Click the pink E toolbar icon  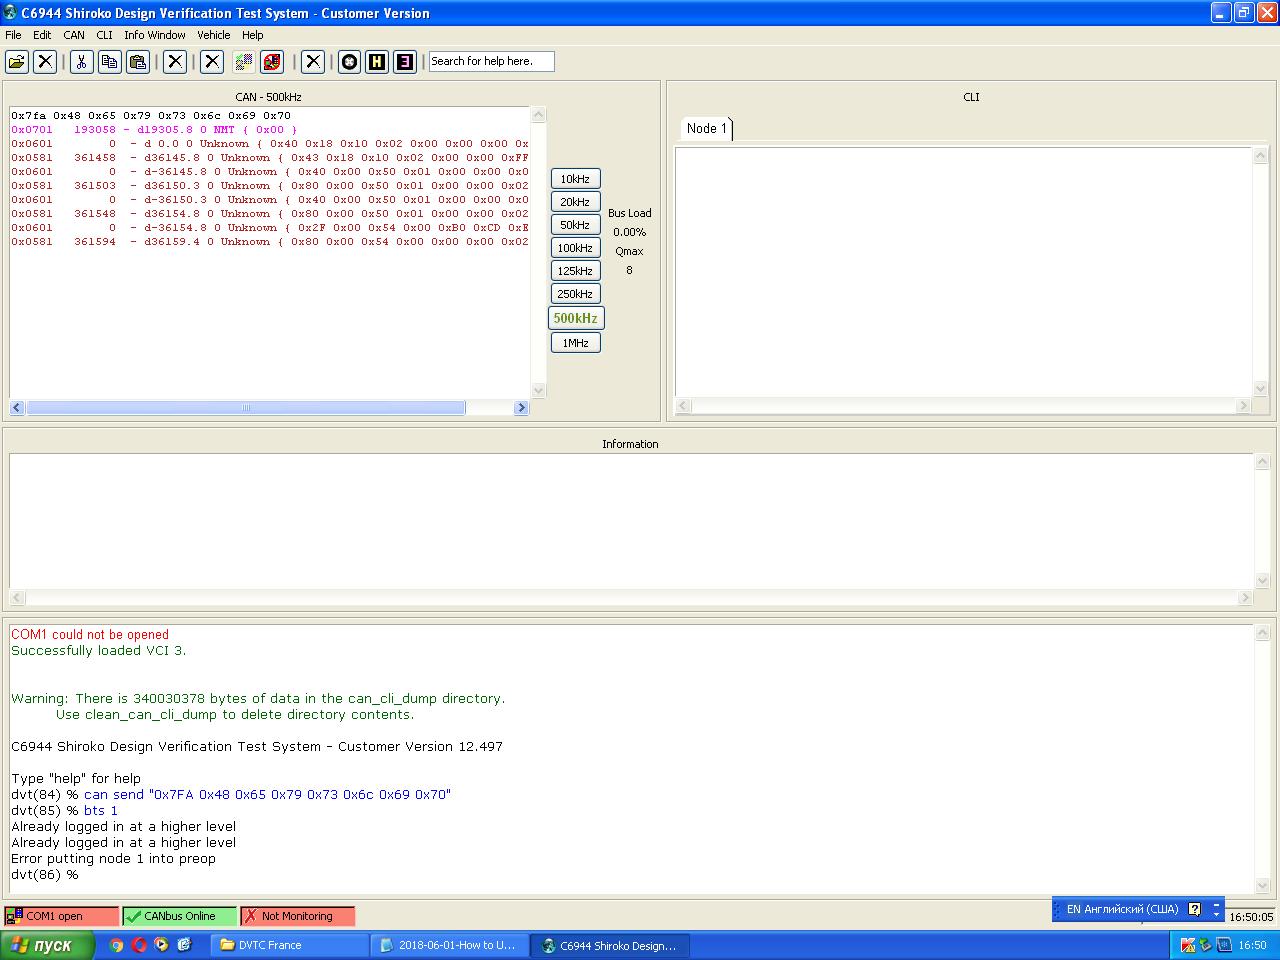tap(404, 62)
